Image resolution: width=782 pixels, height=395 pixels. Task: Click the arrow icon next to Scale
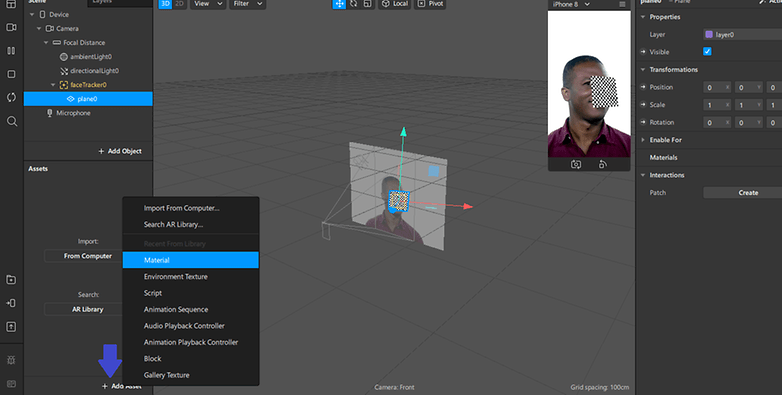pos(643,105)
